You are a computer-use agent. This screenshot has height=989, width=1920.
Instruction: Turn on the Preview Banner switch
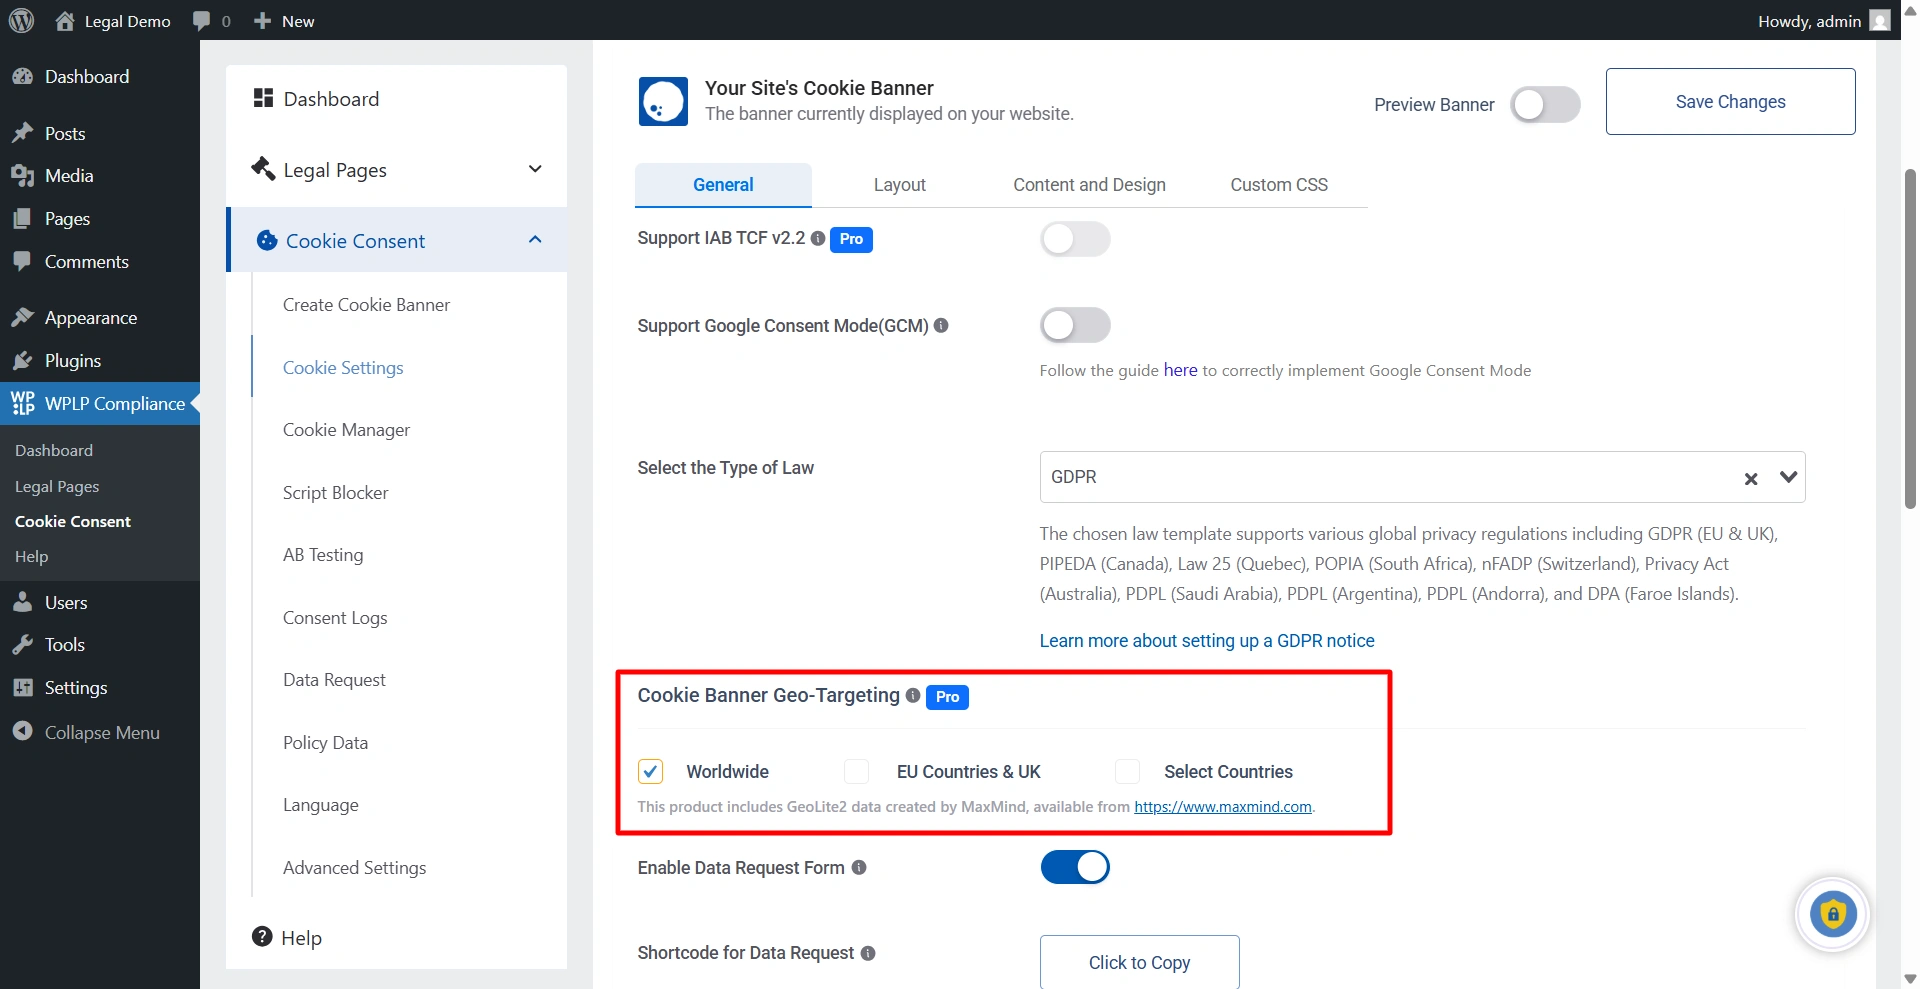tap(1545, 105)
